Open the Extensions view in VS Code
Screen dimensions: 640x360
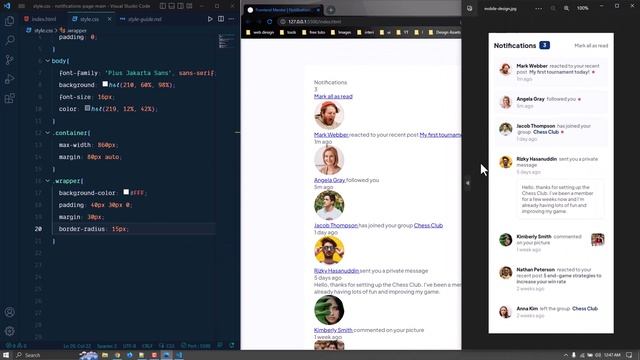click(9, 98)
